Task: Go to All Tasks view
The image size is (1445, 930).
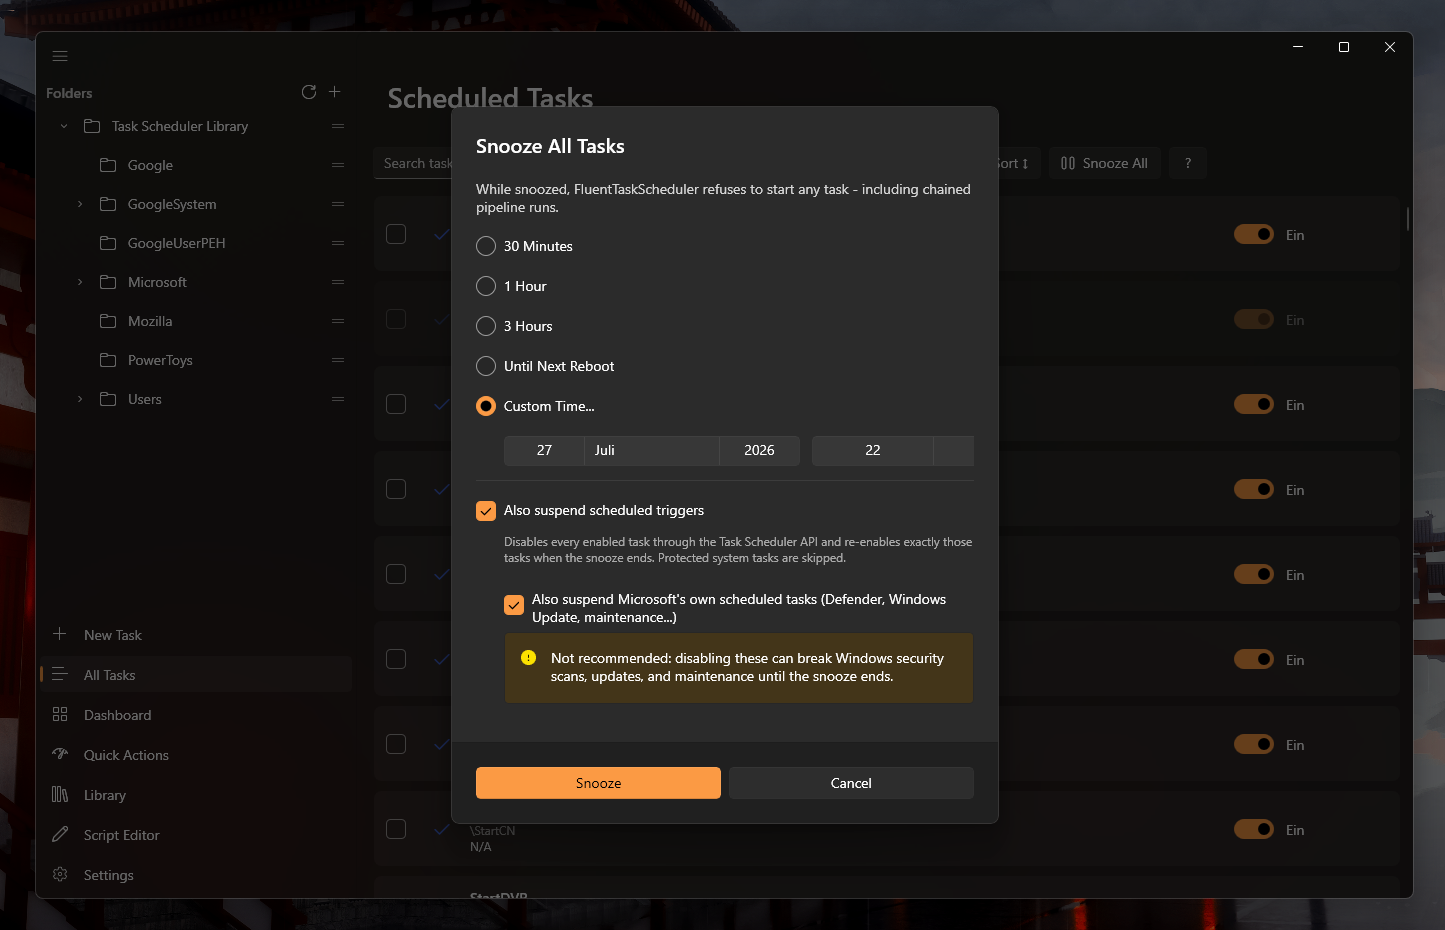Action: click(196, 675)
